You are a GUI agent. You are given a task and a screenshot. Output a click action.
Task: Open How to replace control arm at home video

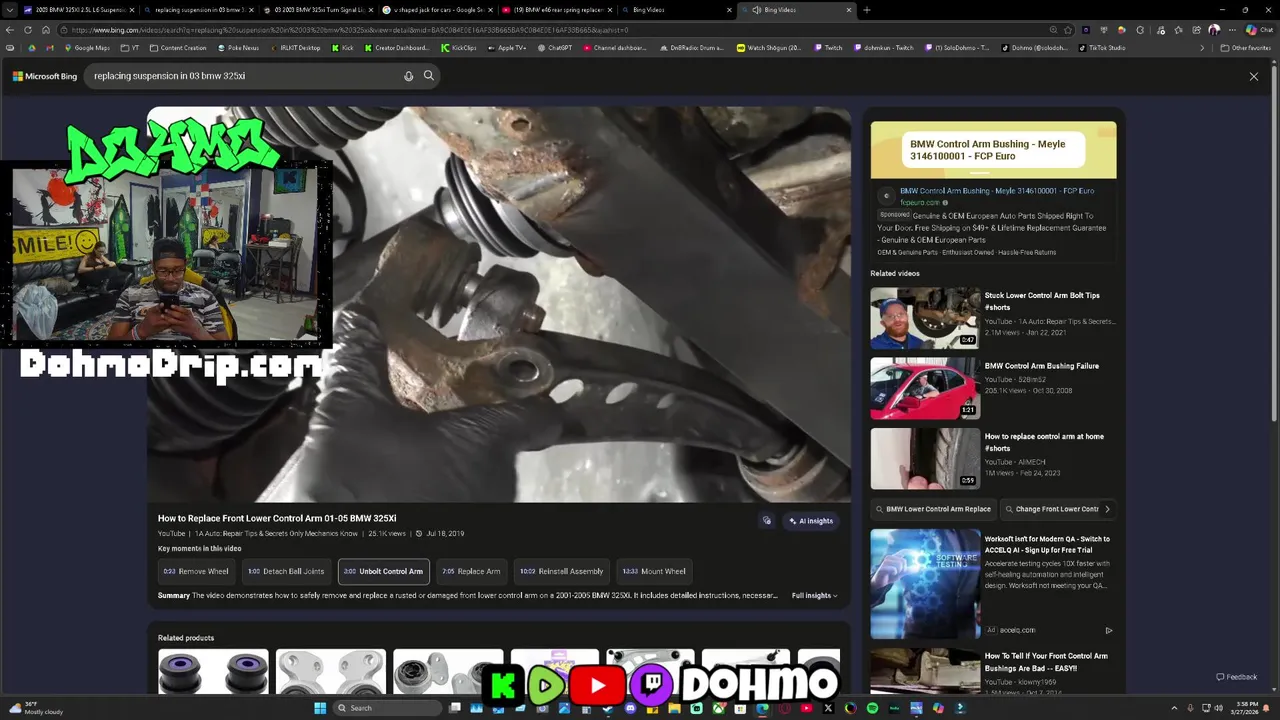1044,442
